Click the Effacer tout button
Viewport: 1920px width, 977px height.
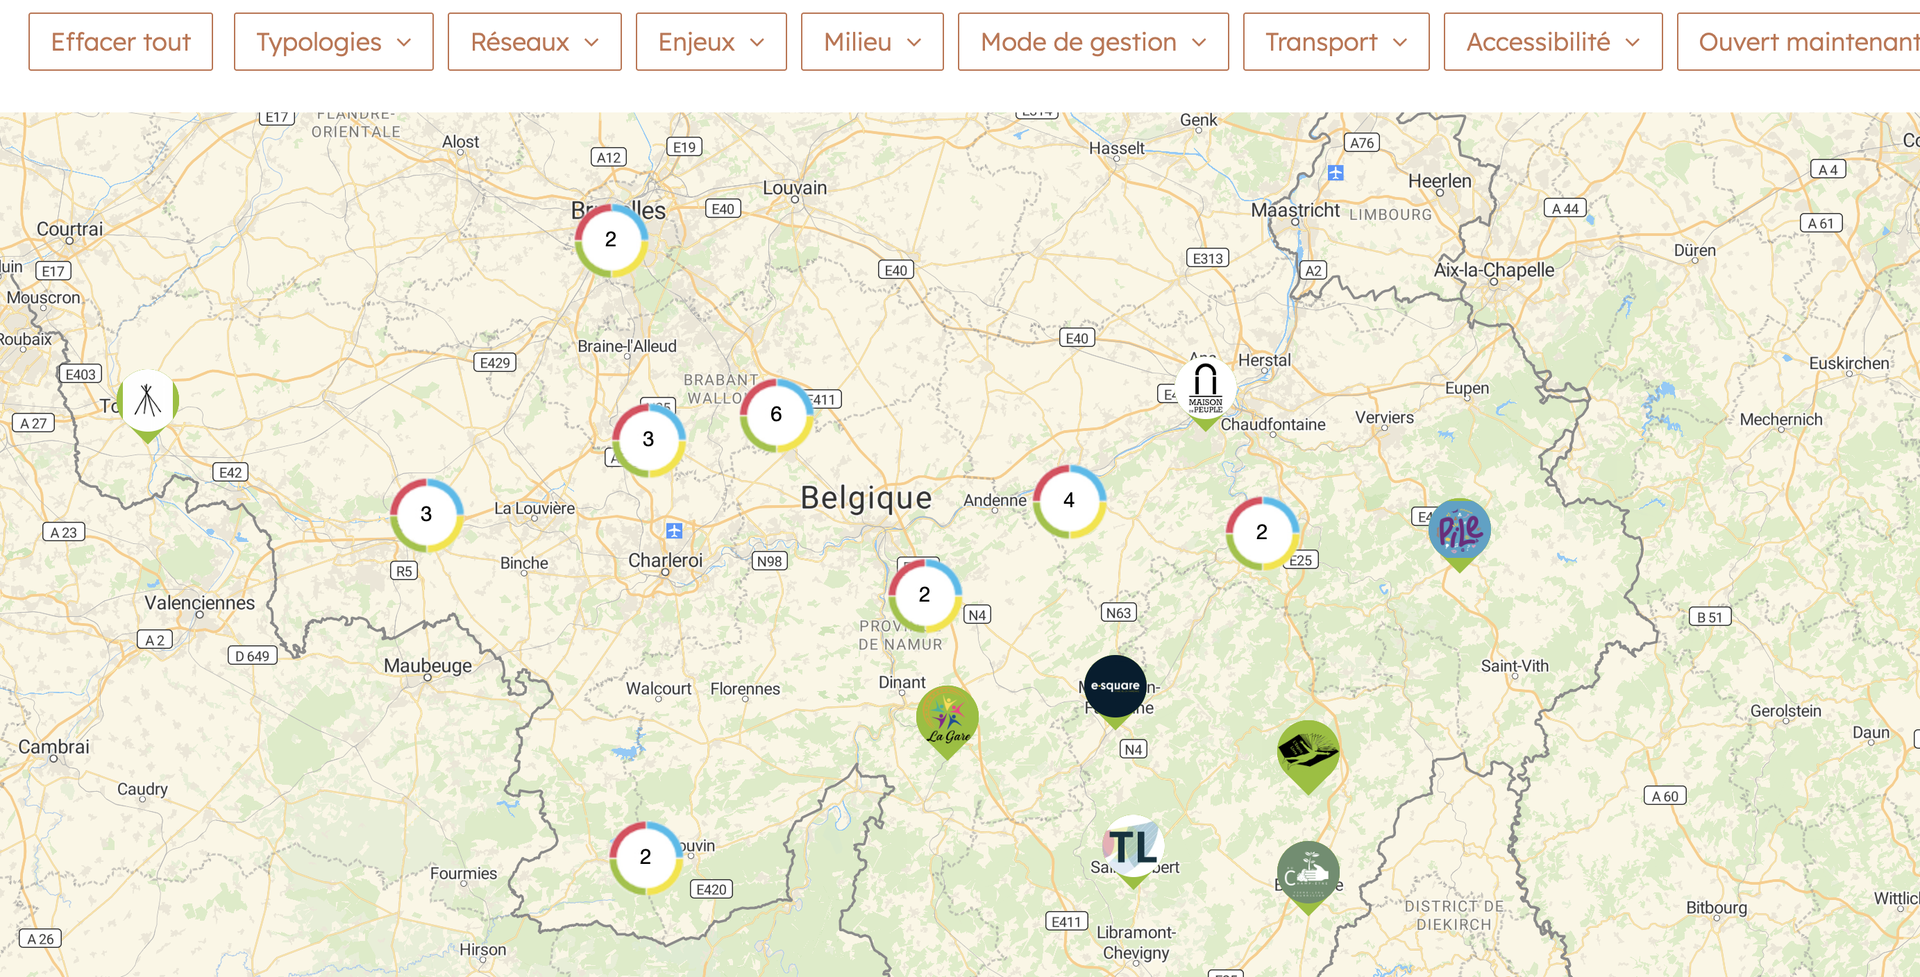pyautogui.click(x=121, y=42)
